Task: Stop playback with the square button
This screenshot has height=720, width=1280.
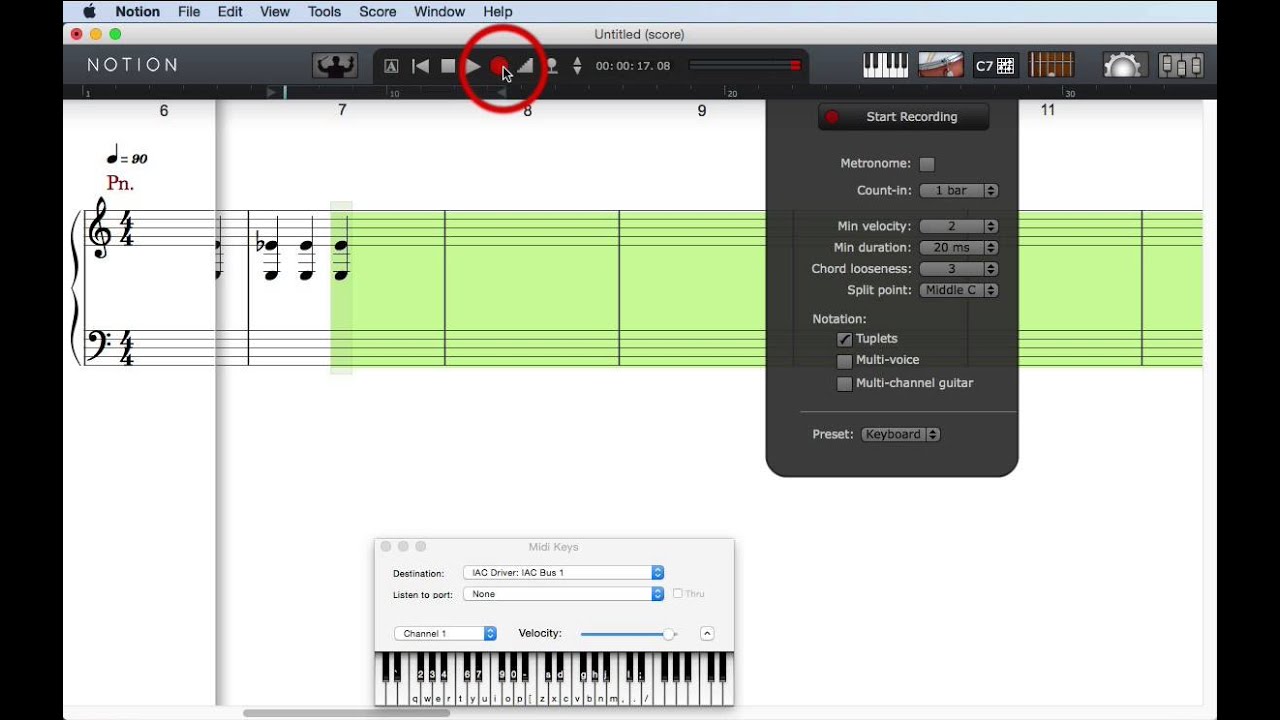Action: point(448,66)
